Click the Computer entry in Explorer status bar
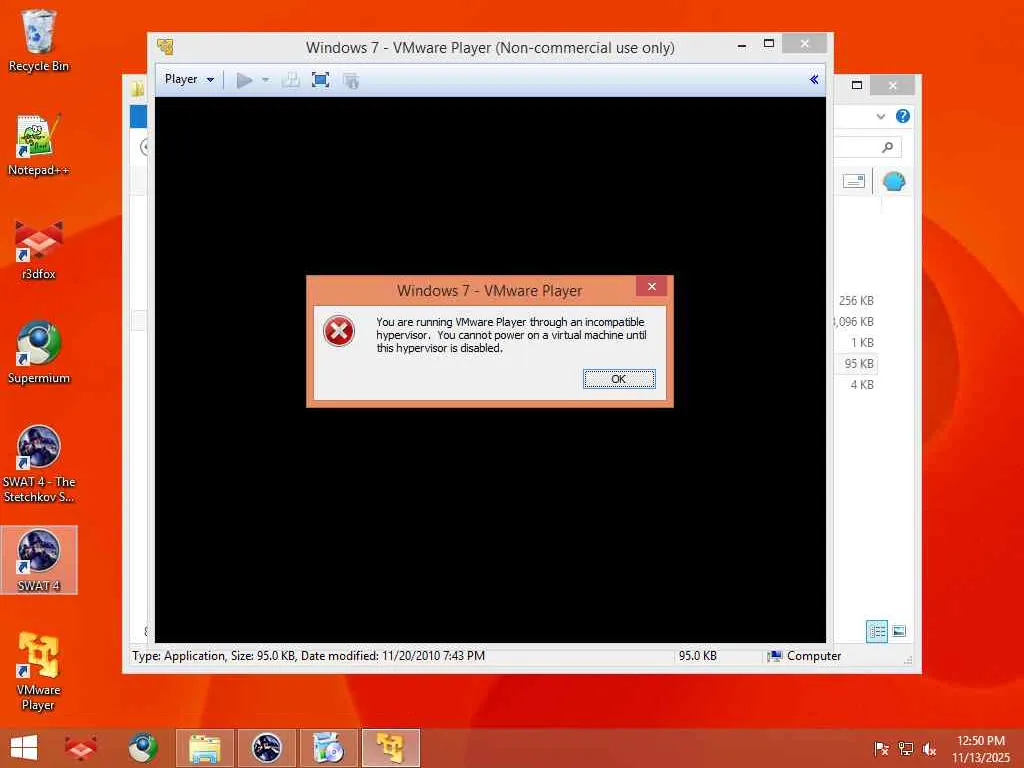Image resolution: width=1024 pixels, height=768 pixels. coord(805,656)
